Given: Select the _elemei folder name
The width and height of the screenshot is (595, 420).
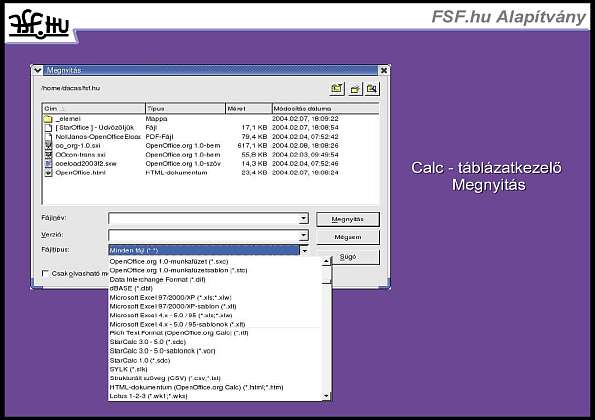Looking at the screenshot, I should pos(68,119).
